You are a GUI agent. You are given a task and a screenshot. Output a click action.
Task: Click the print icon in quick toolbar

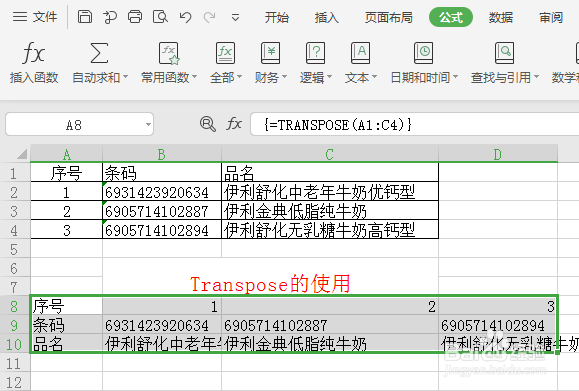[x=135, y=17]
